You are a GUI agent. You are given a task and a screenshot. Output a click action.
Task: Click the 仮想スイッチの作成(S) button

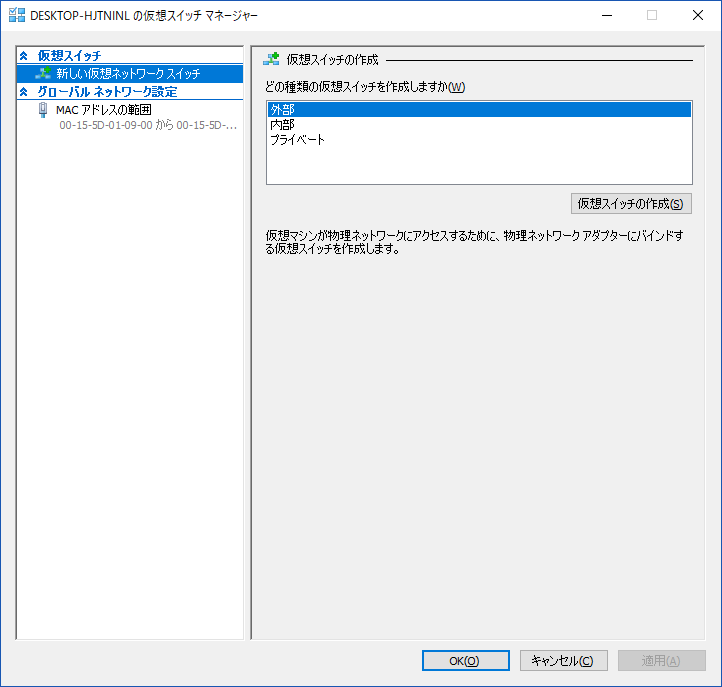tap(631, 204)
